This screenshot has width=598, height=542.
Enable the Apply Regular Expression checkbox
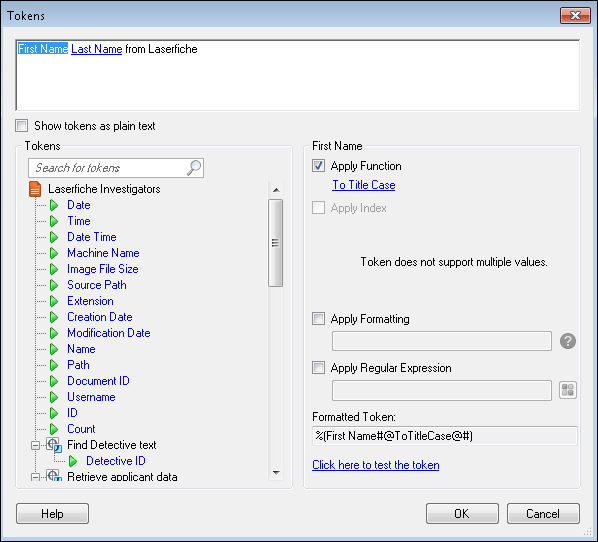318,368
